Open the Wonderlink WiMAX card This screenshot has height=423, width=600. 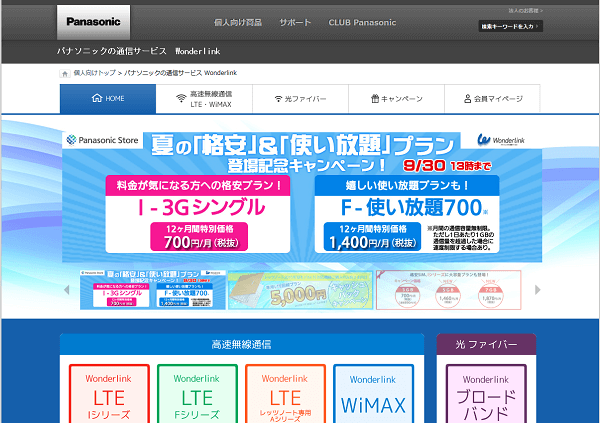tap(373, 394)
